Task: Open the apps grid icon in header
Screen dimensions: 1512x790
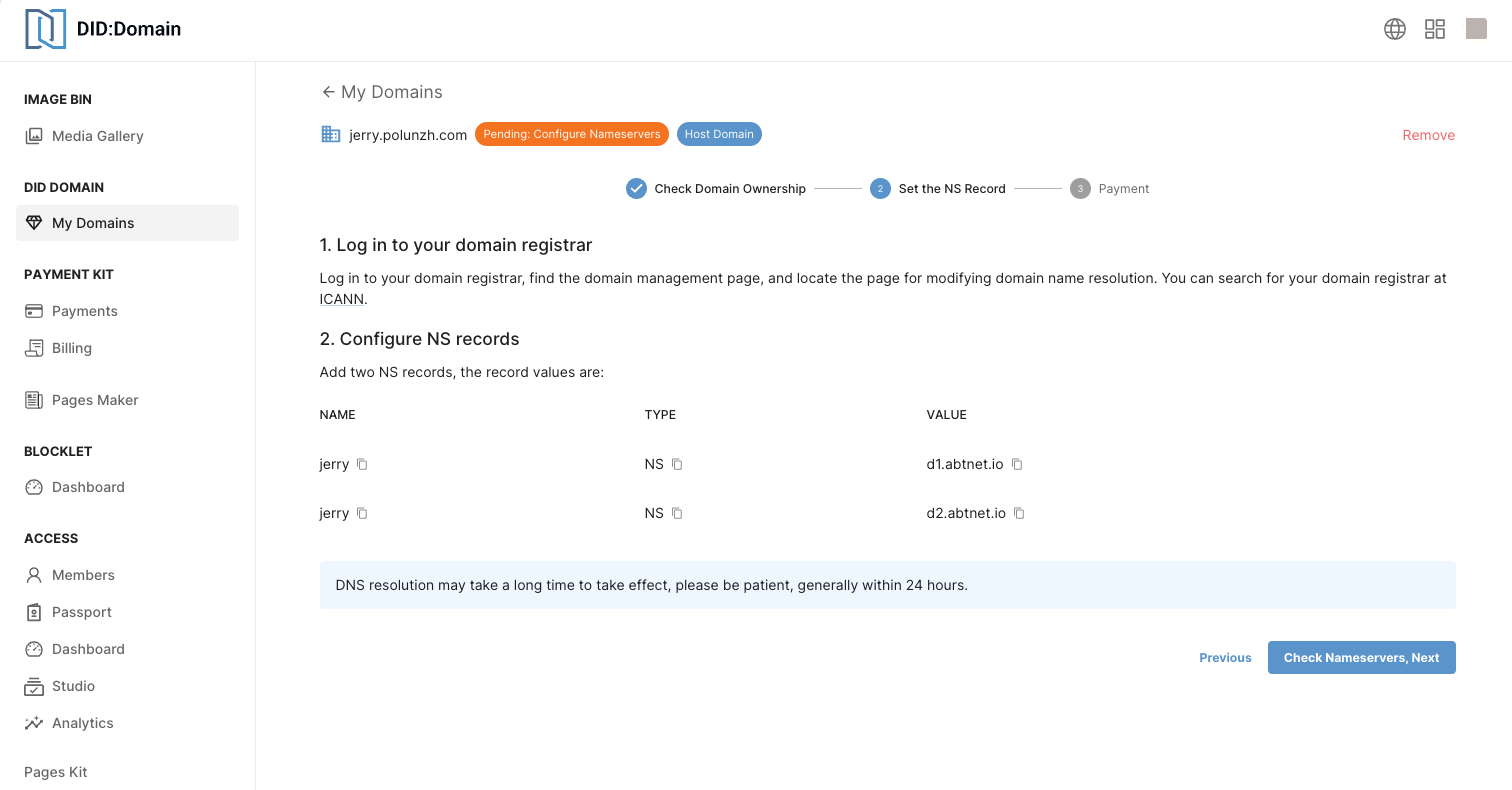Action: (1435, 29)
